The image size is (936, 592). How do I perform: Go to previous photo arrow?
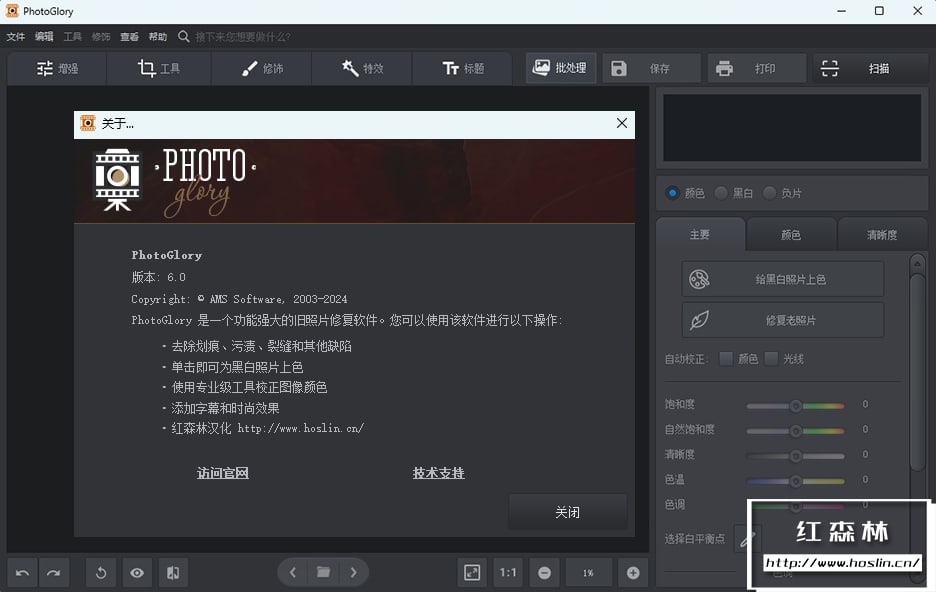(x=292, y=573)
